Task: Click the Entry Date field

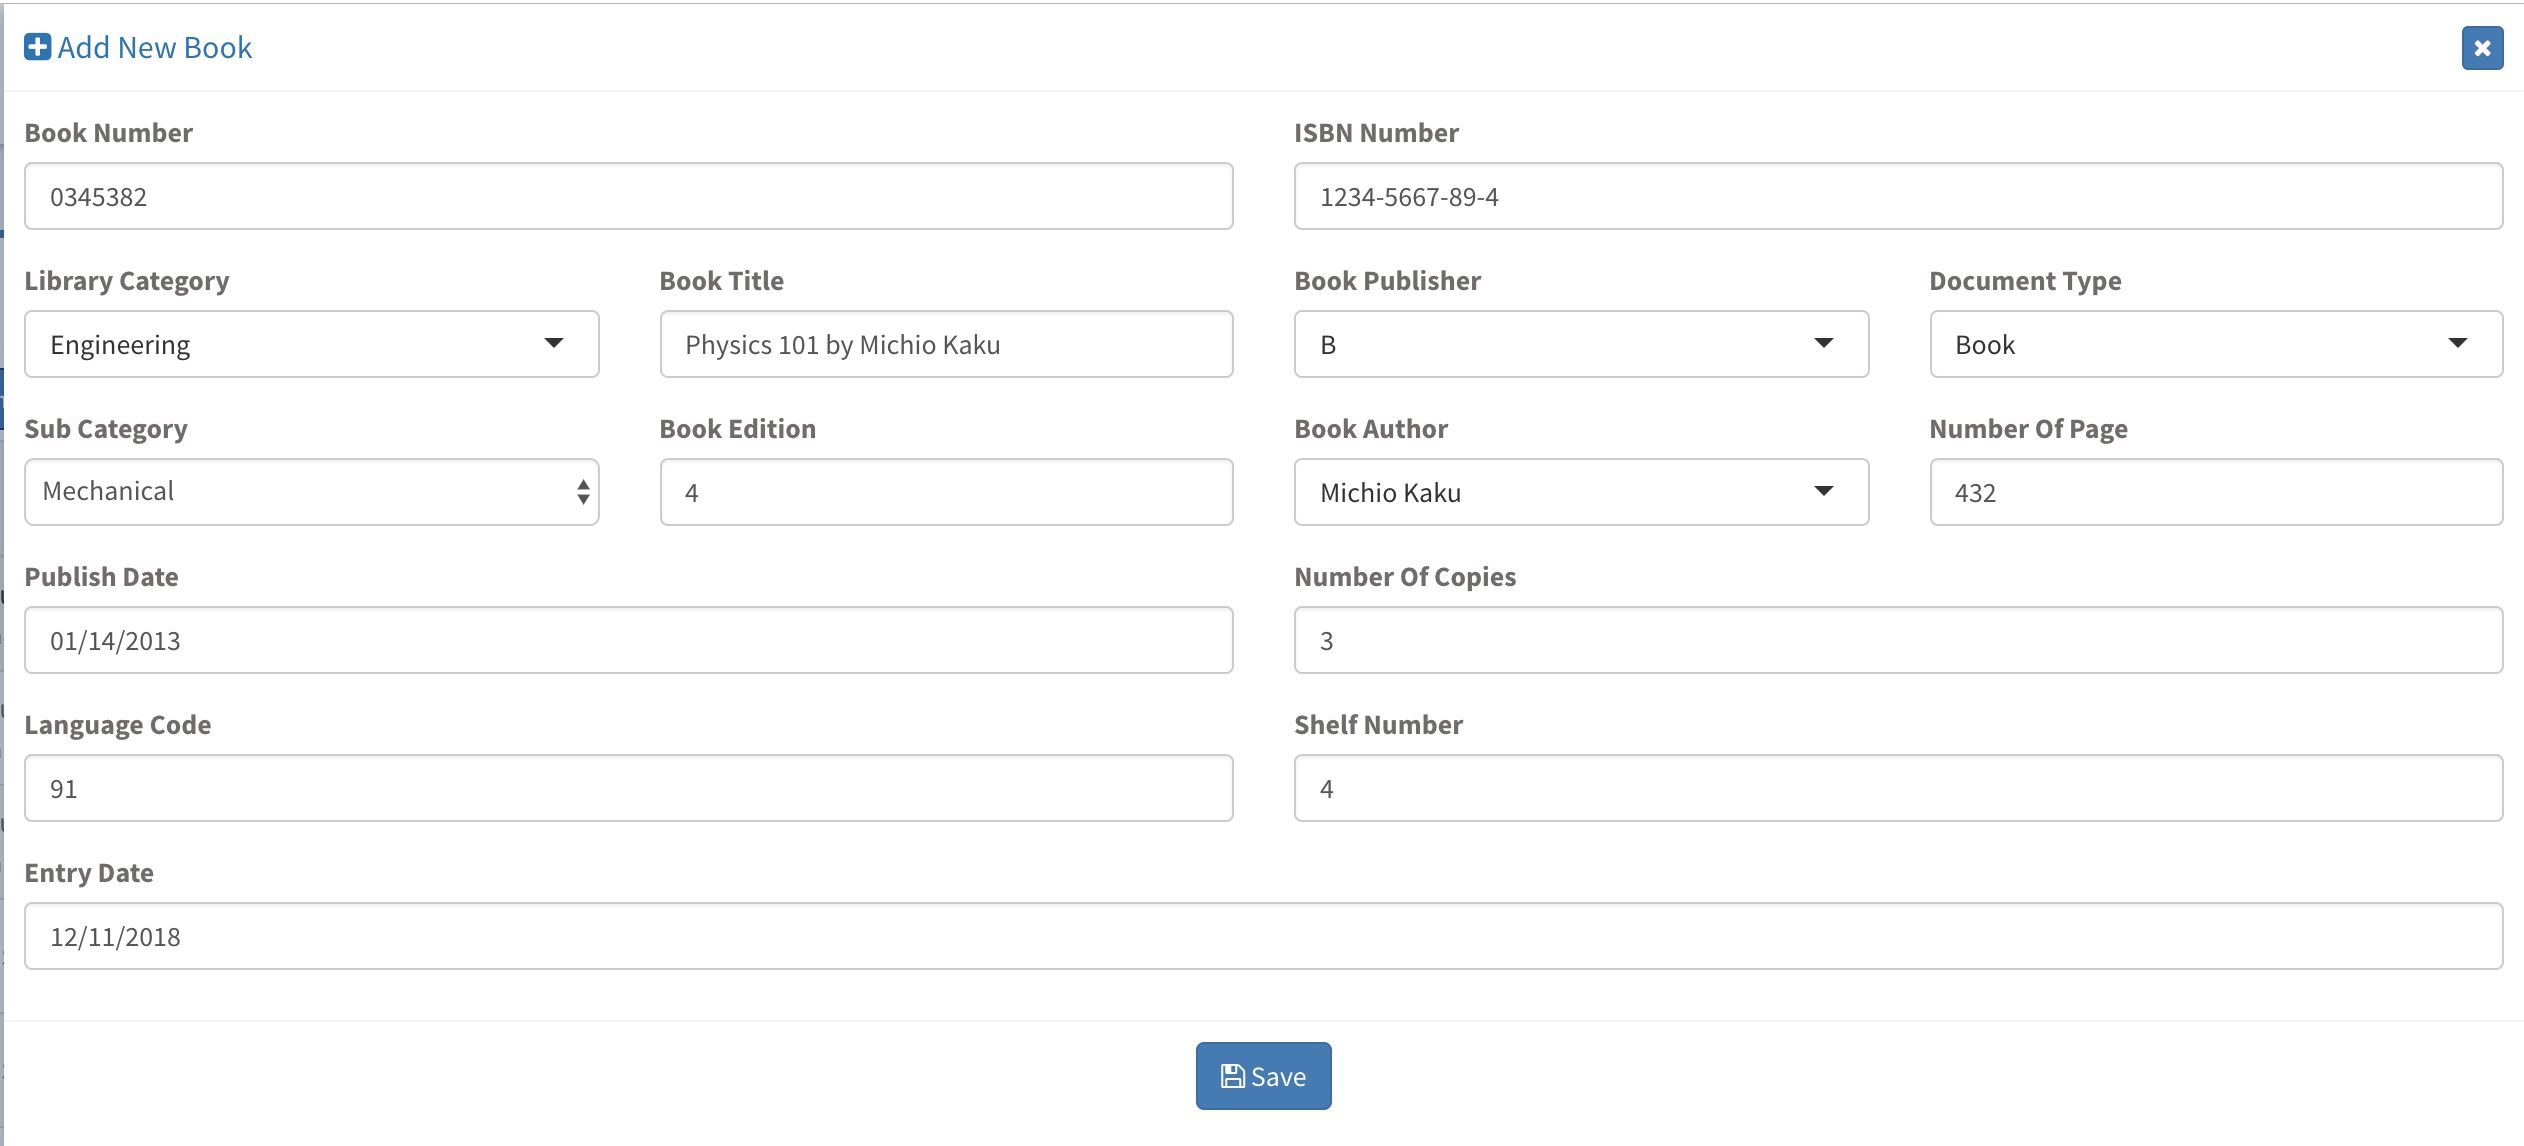Action: click(x=1262, y=936)
